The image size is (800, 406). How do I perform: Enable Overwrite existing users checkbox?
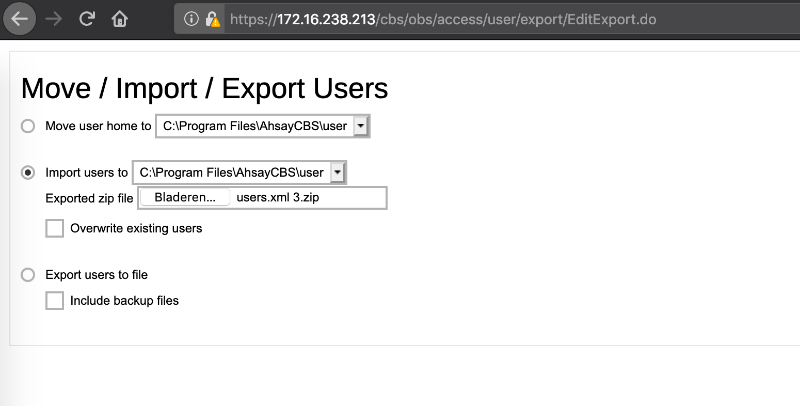tap(55, 229)
